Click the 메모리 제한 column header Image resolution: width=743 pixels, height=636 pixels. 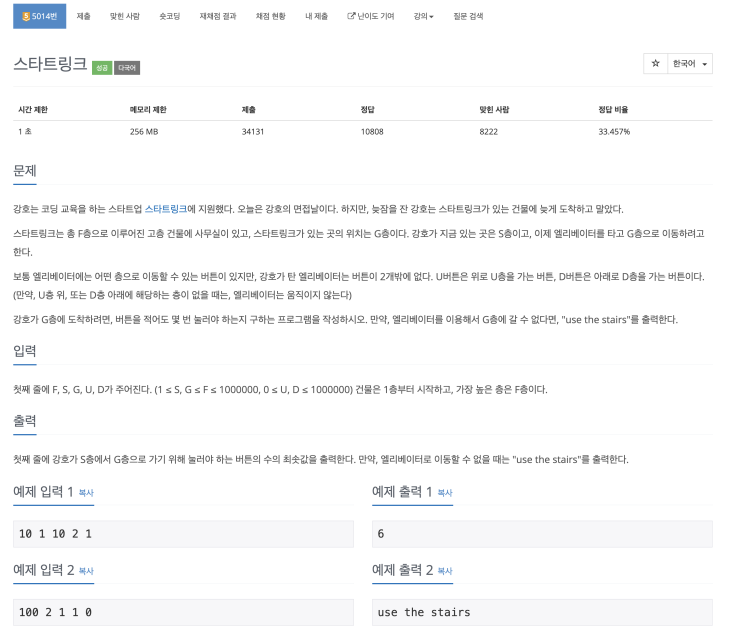point(148,109)
